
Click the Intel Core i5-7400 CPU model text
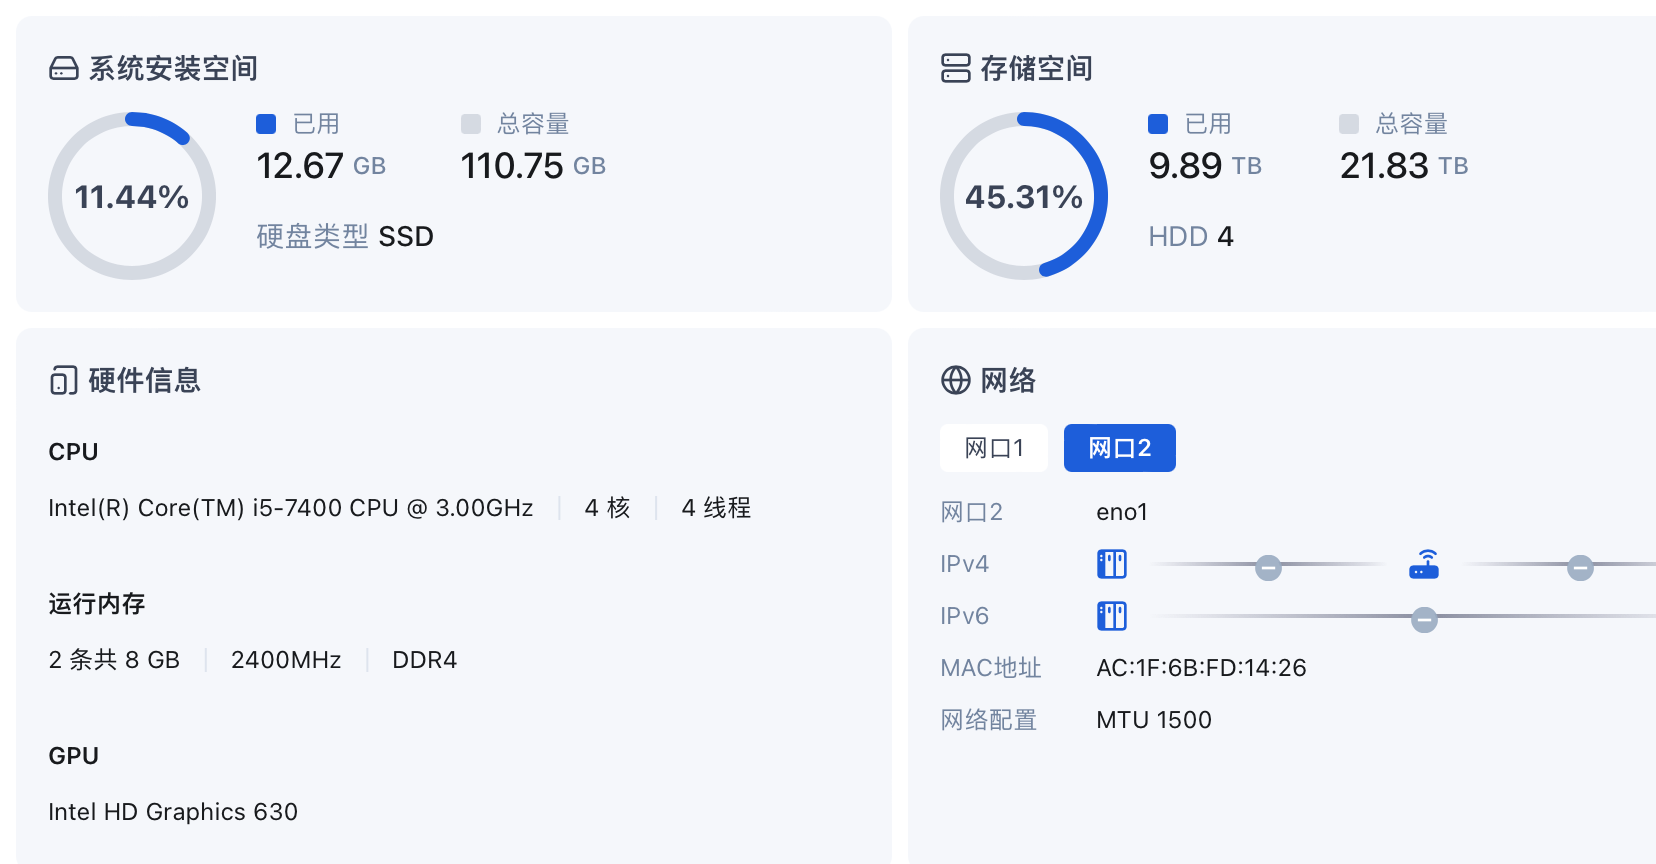pos(290,508)
